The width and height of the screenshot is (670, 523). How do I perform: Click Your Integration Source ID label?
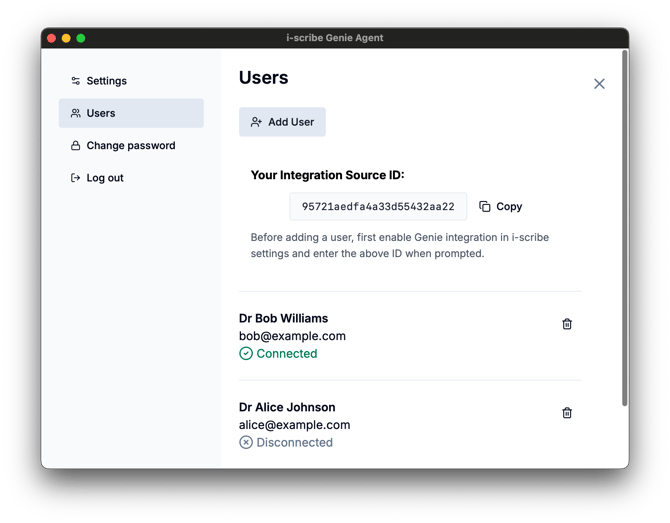pos(328,175)
